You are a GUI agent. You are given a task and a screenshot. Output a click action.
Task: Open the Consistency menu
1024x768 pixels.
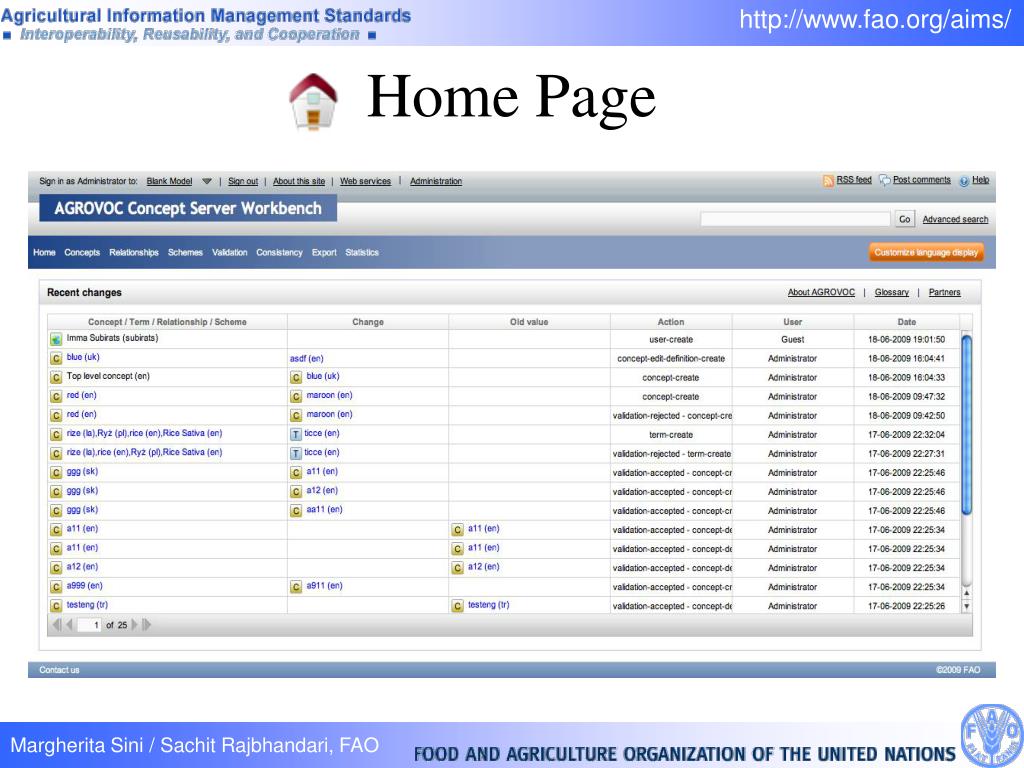[x=280, y=253]
